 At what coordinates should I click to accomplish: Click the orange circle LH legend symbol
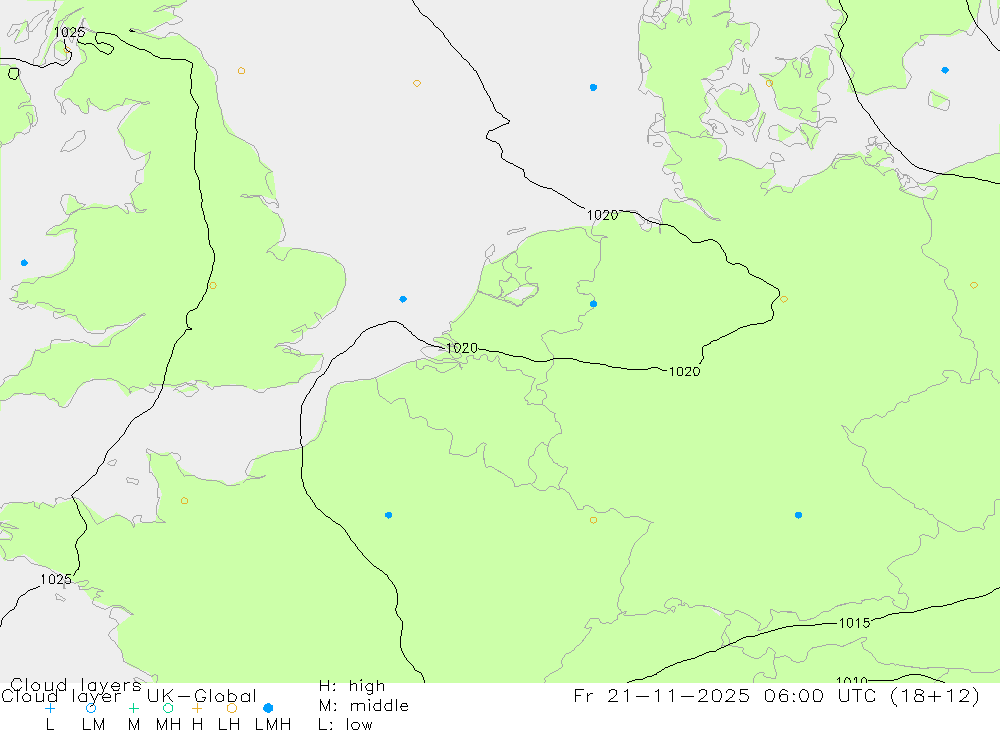(232, 708)
